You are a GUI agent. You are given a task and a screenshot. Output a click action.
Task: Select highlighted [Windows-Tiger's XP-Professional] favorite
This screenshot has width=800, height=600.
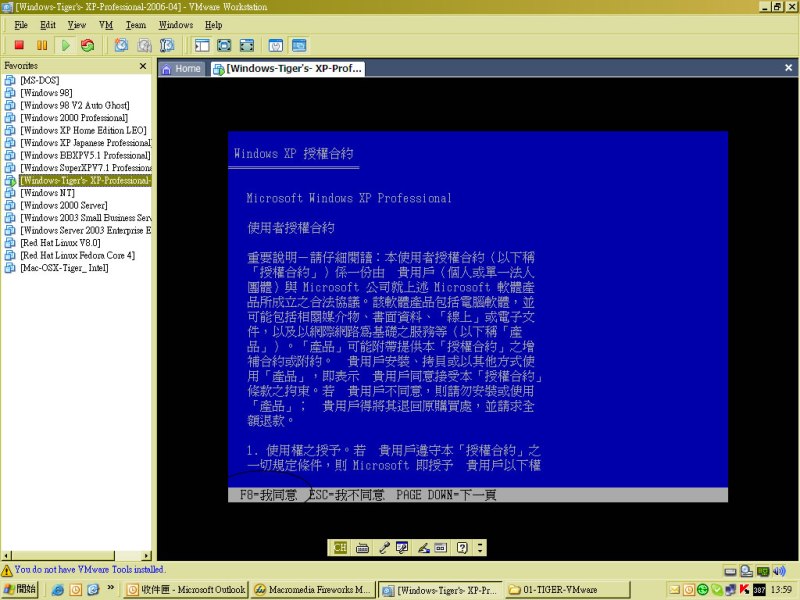pos(78,180)
